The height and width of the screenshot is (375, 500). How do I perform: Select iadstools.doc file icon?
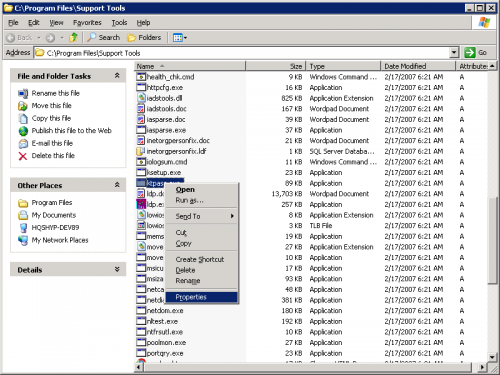click(x=141, y=109)
